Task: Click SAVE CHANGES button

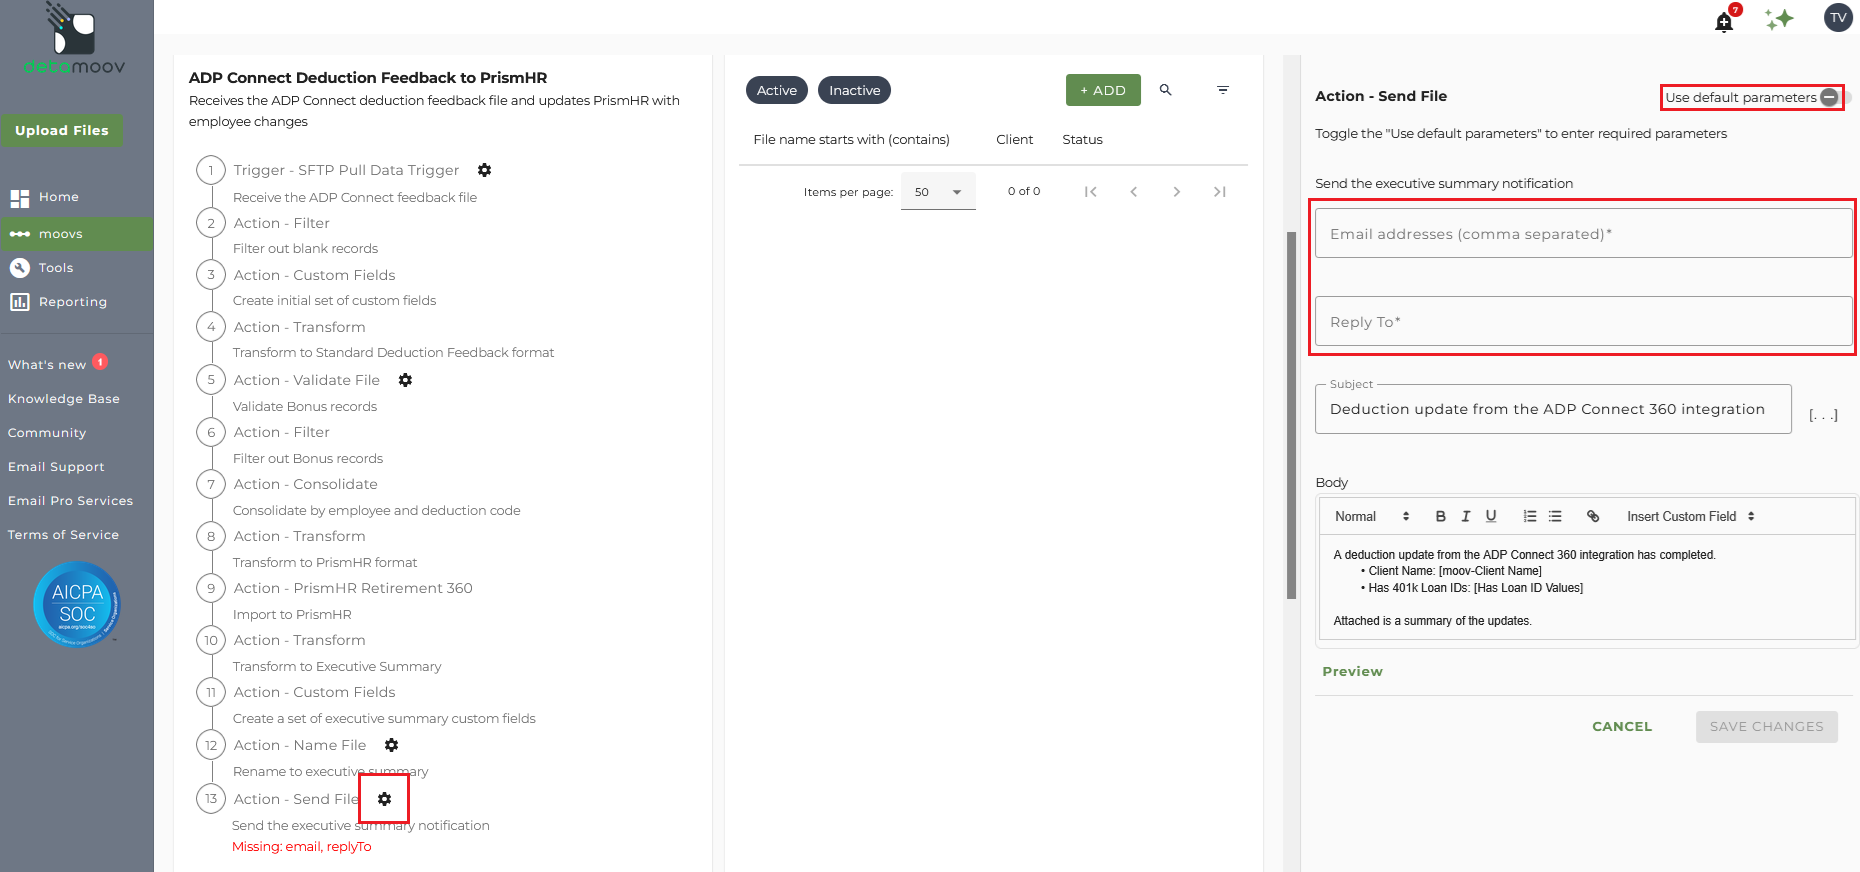Action: [x=1767, y=727]
